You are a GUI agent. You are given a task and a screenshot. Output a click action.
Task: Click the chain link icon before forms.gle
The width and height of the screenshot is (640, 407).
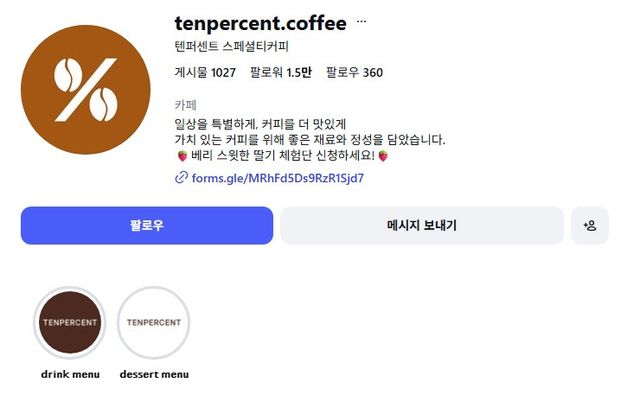tap(181, 178)
